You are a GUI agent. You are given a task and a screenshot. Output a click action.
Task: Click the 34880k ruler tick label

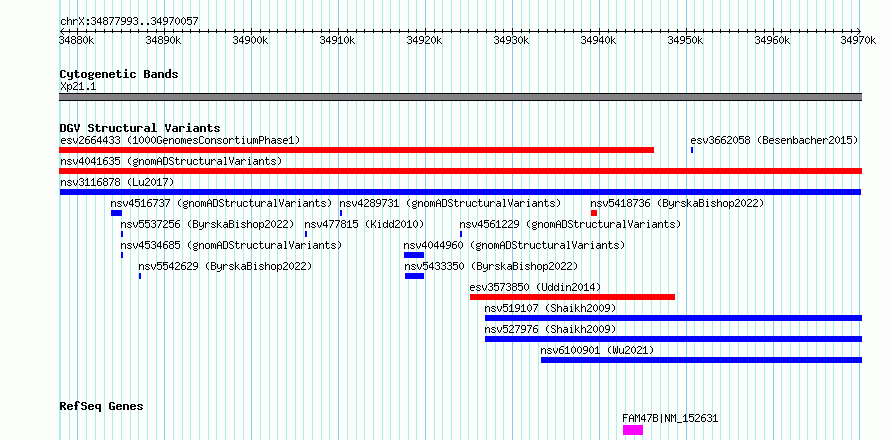pos(77,40)
